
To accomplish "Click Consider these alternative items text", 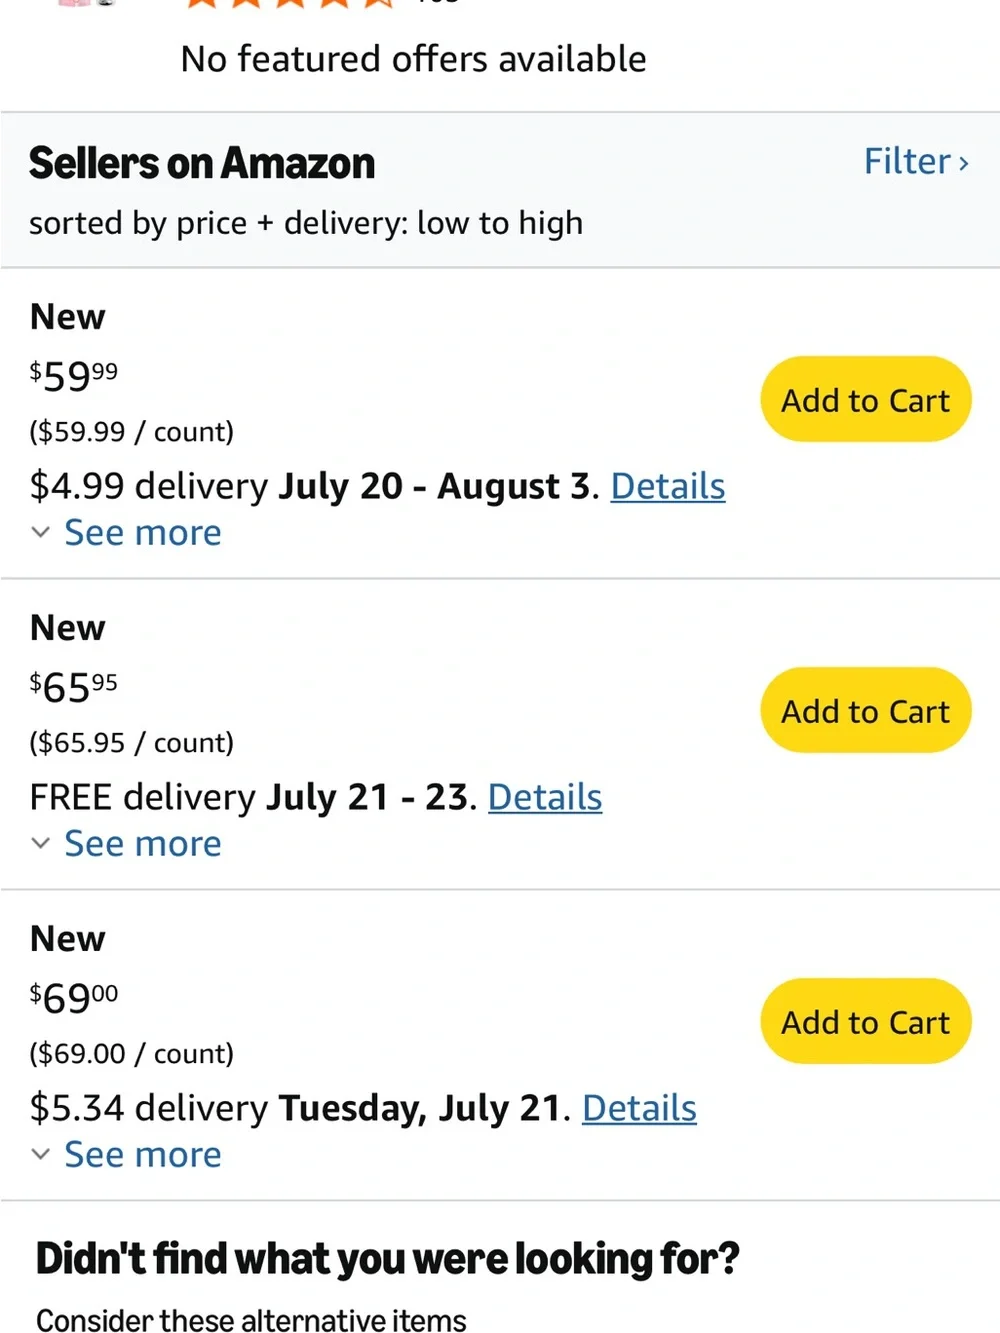I will click(x=251, y=1320).
